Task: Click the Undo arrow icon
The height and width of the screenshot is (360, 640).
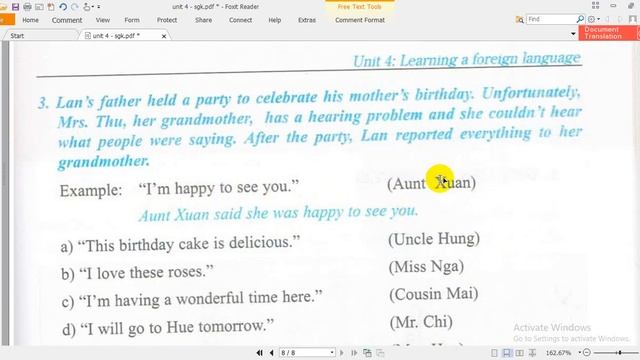Action: point(63,7)
